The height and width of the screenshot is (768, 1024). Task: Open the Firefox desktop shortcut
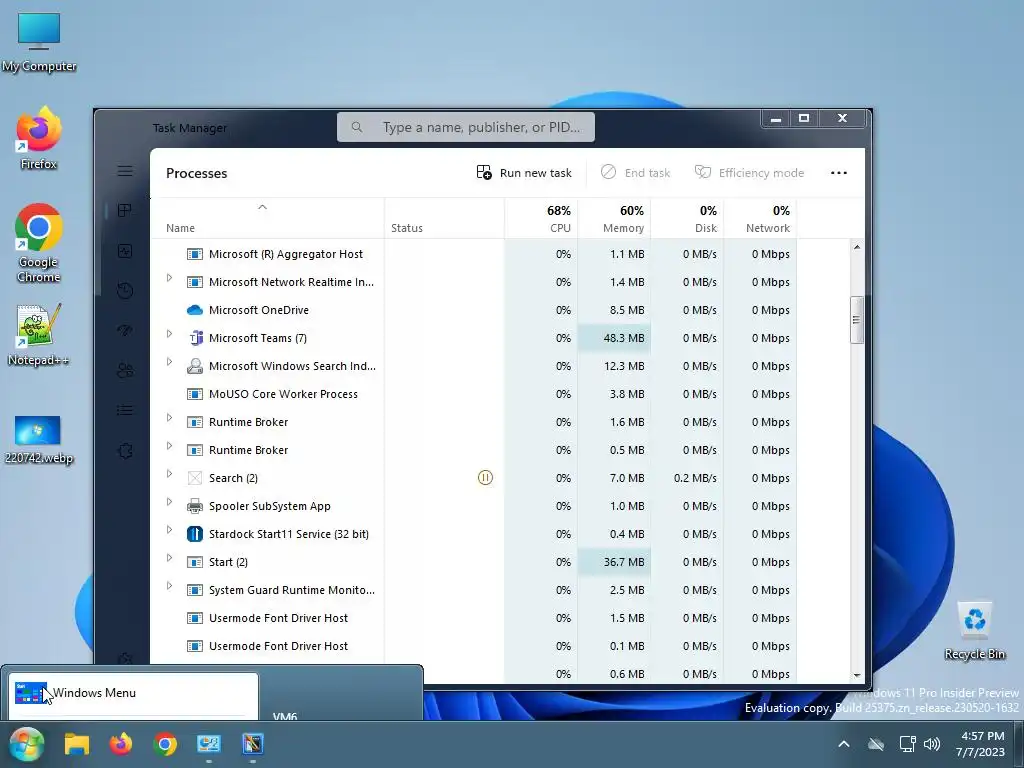39,138
